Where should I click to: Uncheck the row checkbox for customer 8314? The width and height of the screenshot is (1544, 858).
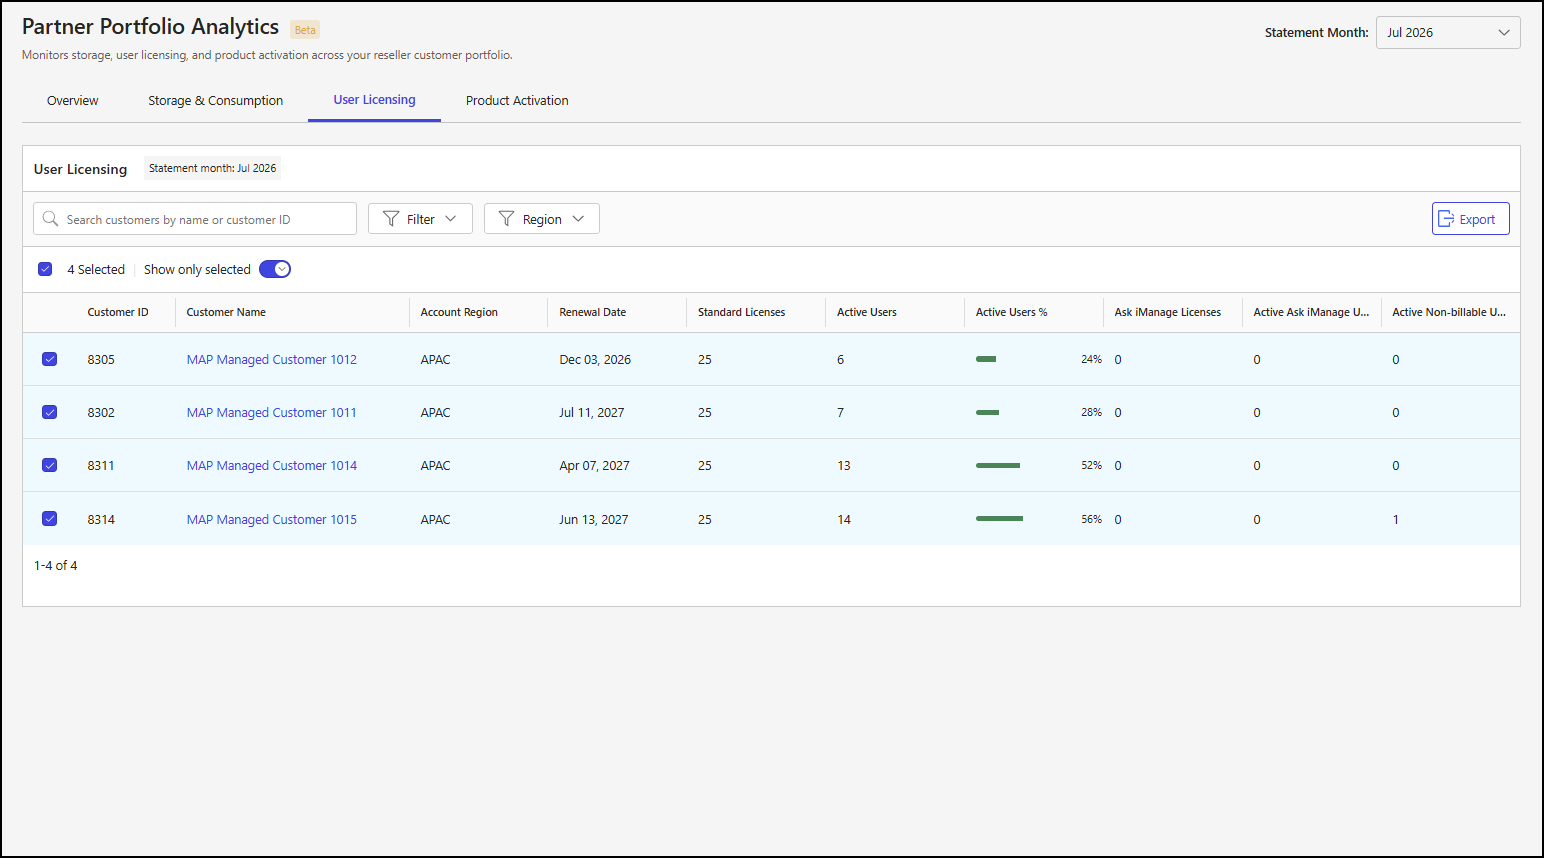pos(49,518)
